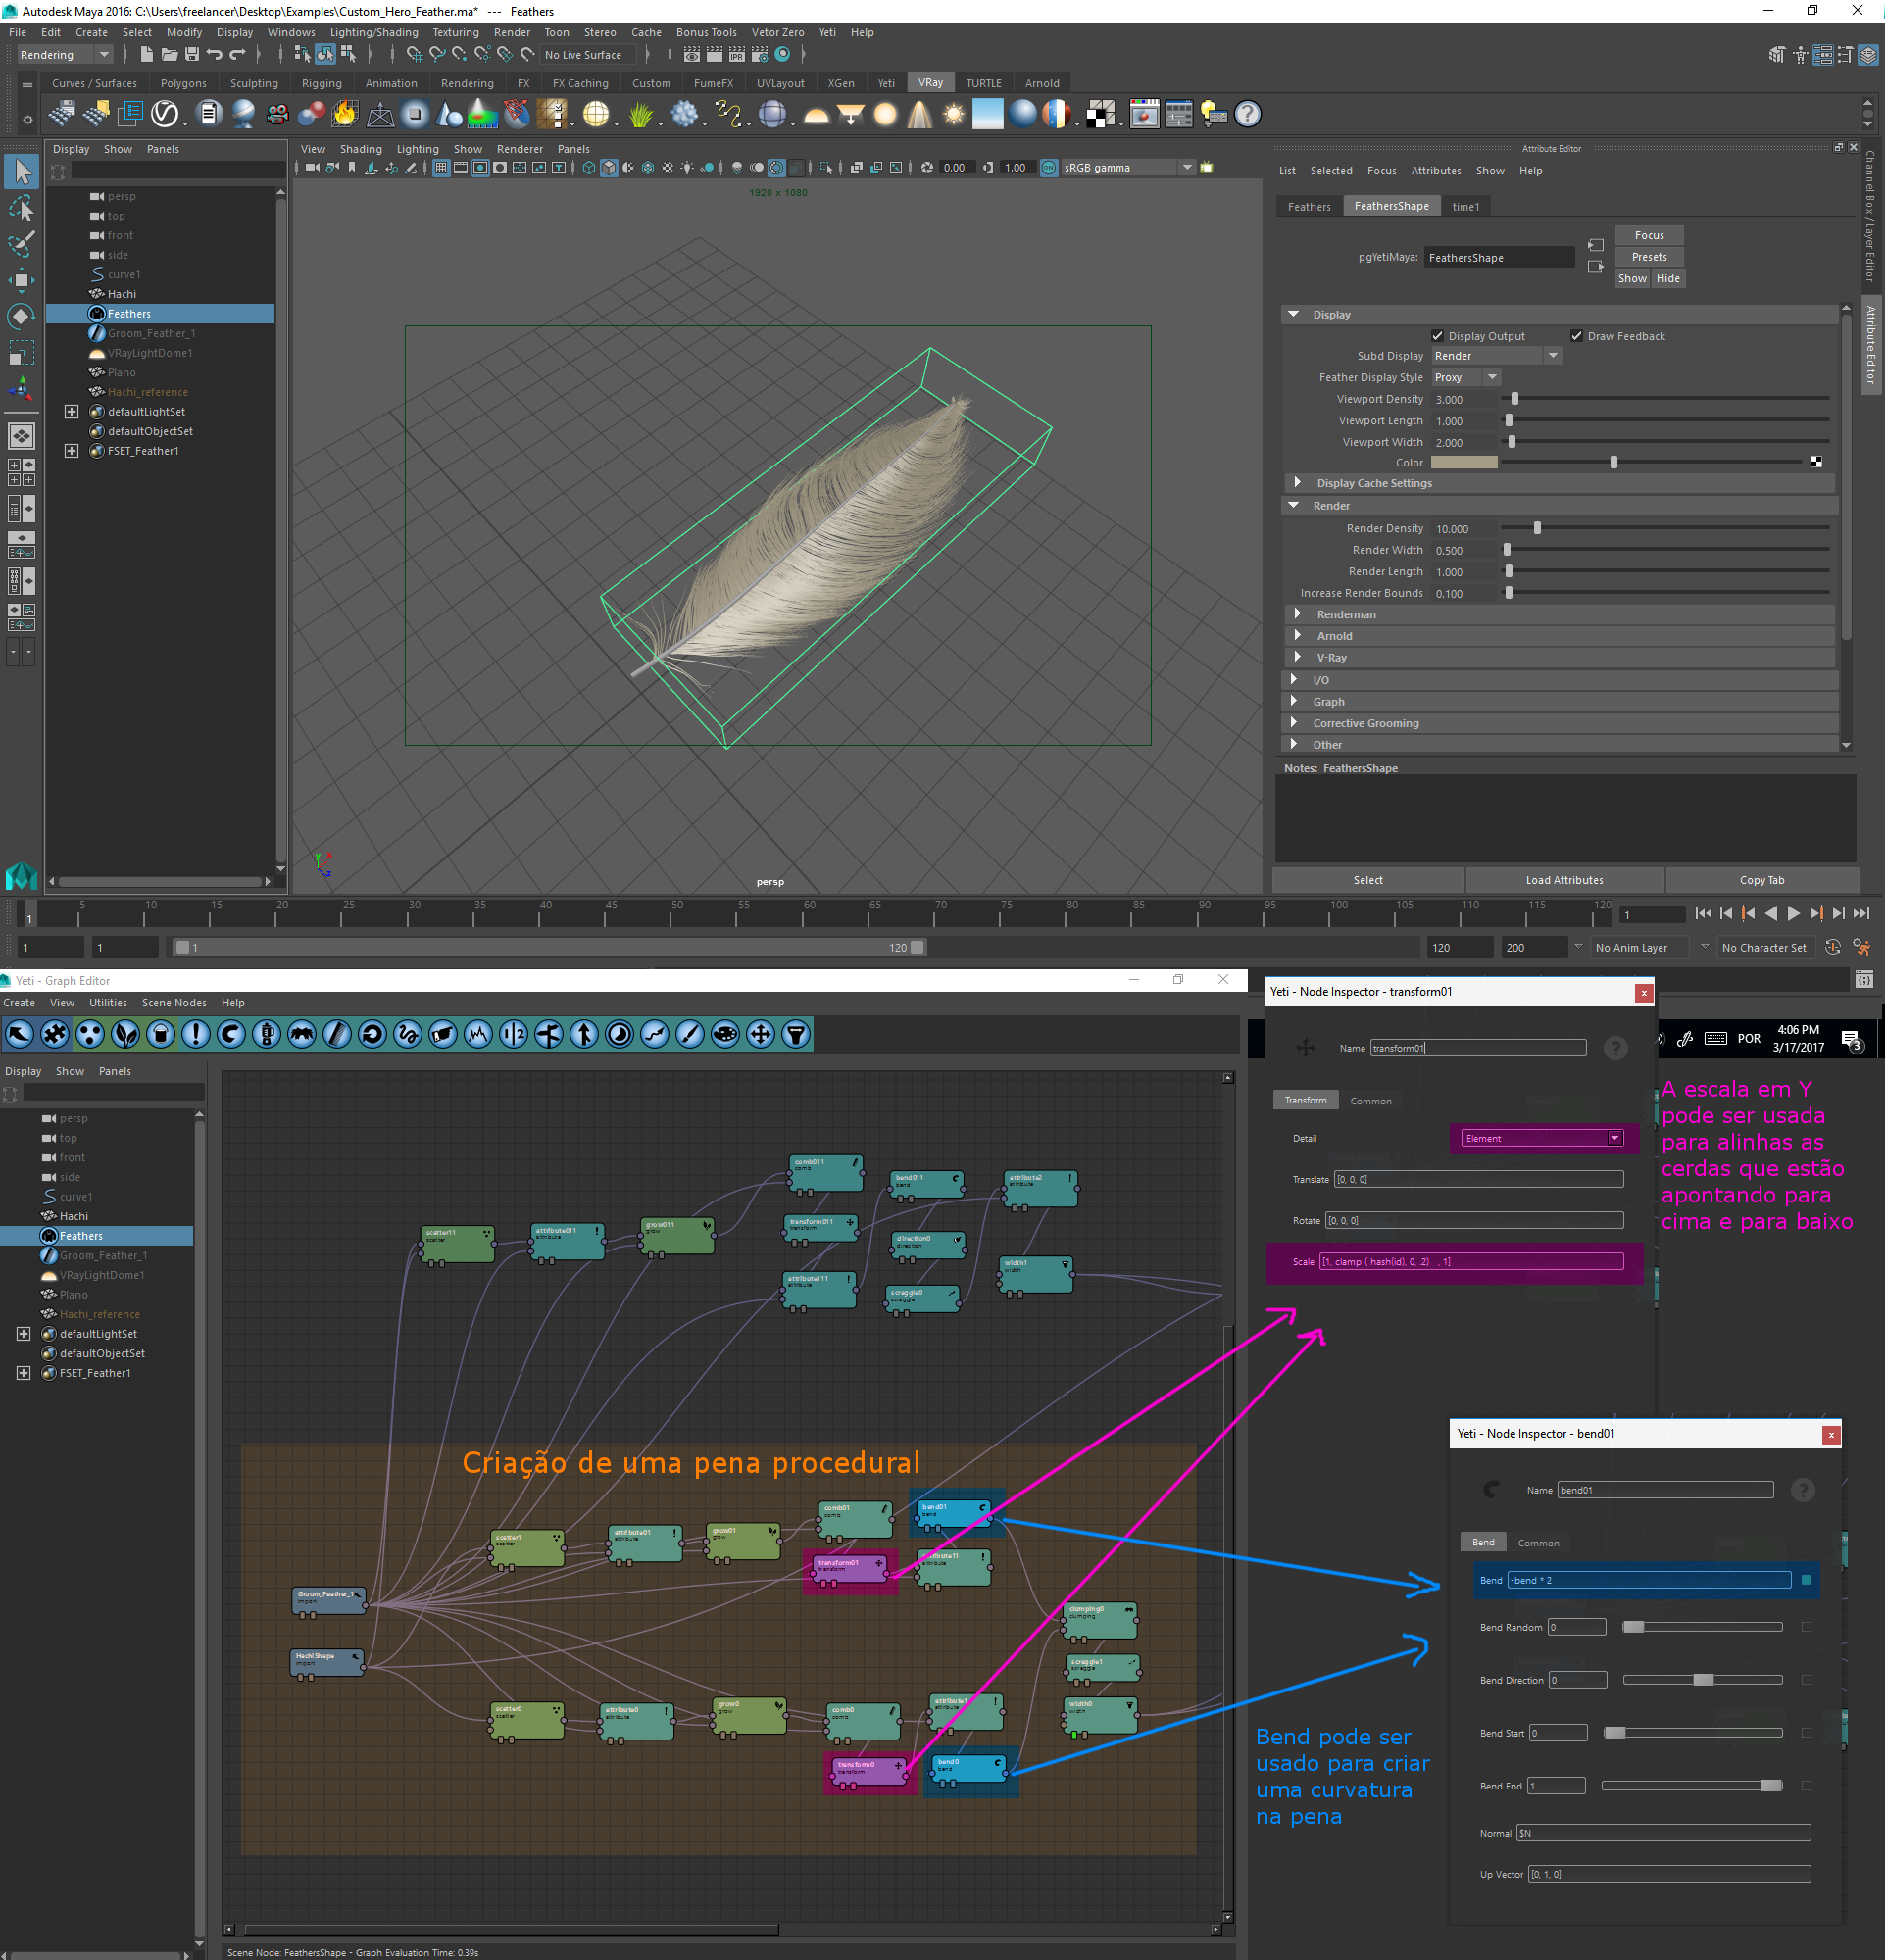The height and width of the screenshot is (1960, 1885).
Task: Click the Yeti grow node leaf icon
Action: (x=125, y=1034)
